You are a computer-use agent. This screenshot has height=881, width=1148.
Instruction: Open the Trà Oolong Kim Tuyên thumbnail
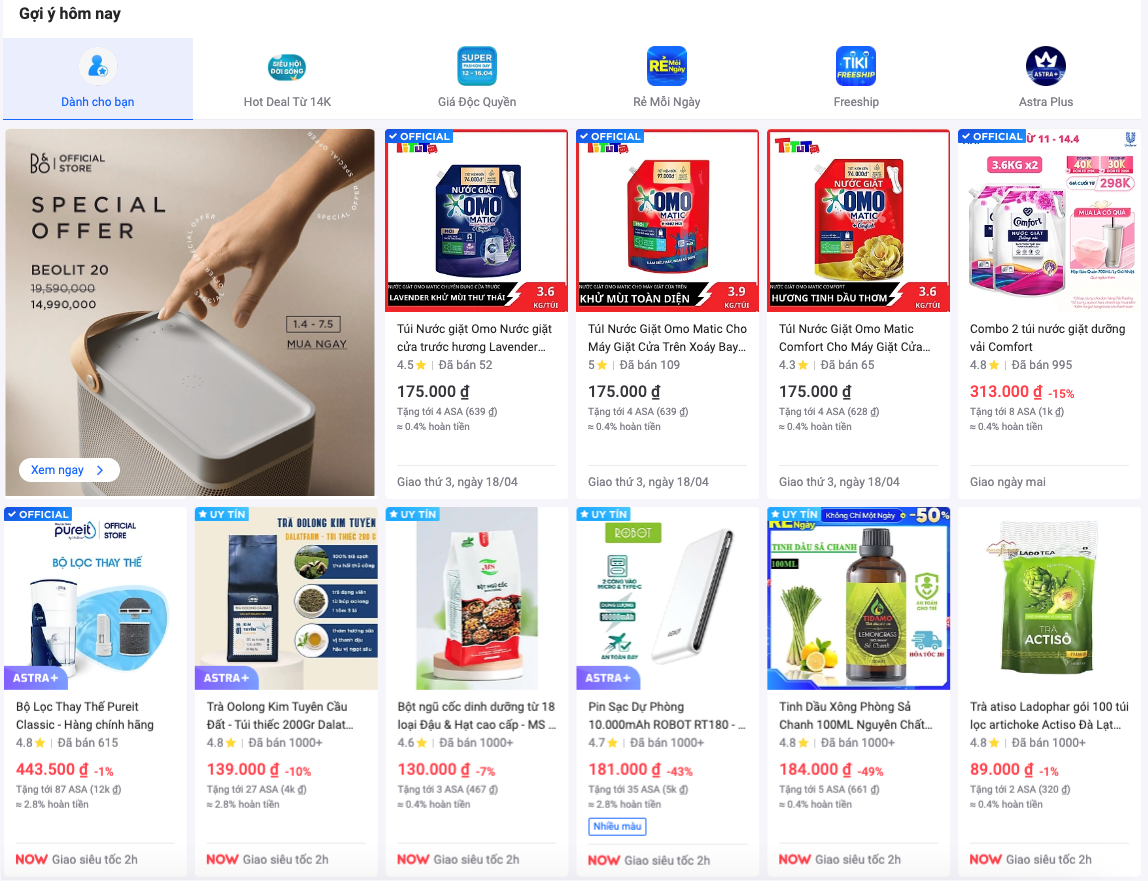click(286, 598)
